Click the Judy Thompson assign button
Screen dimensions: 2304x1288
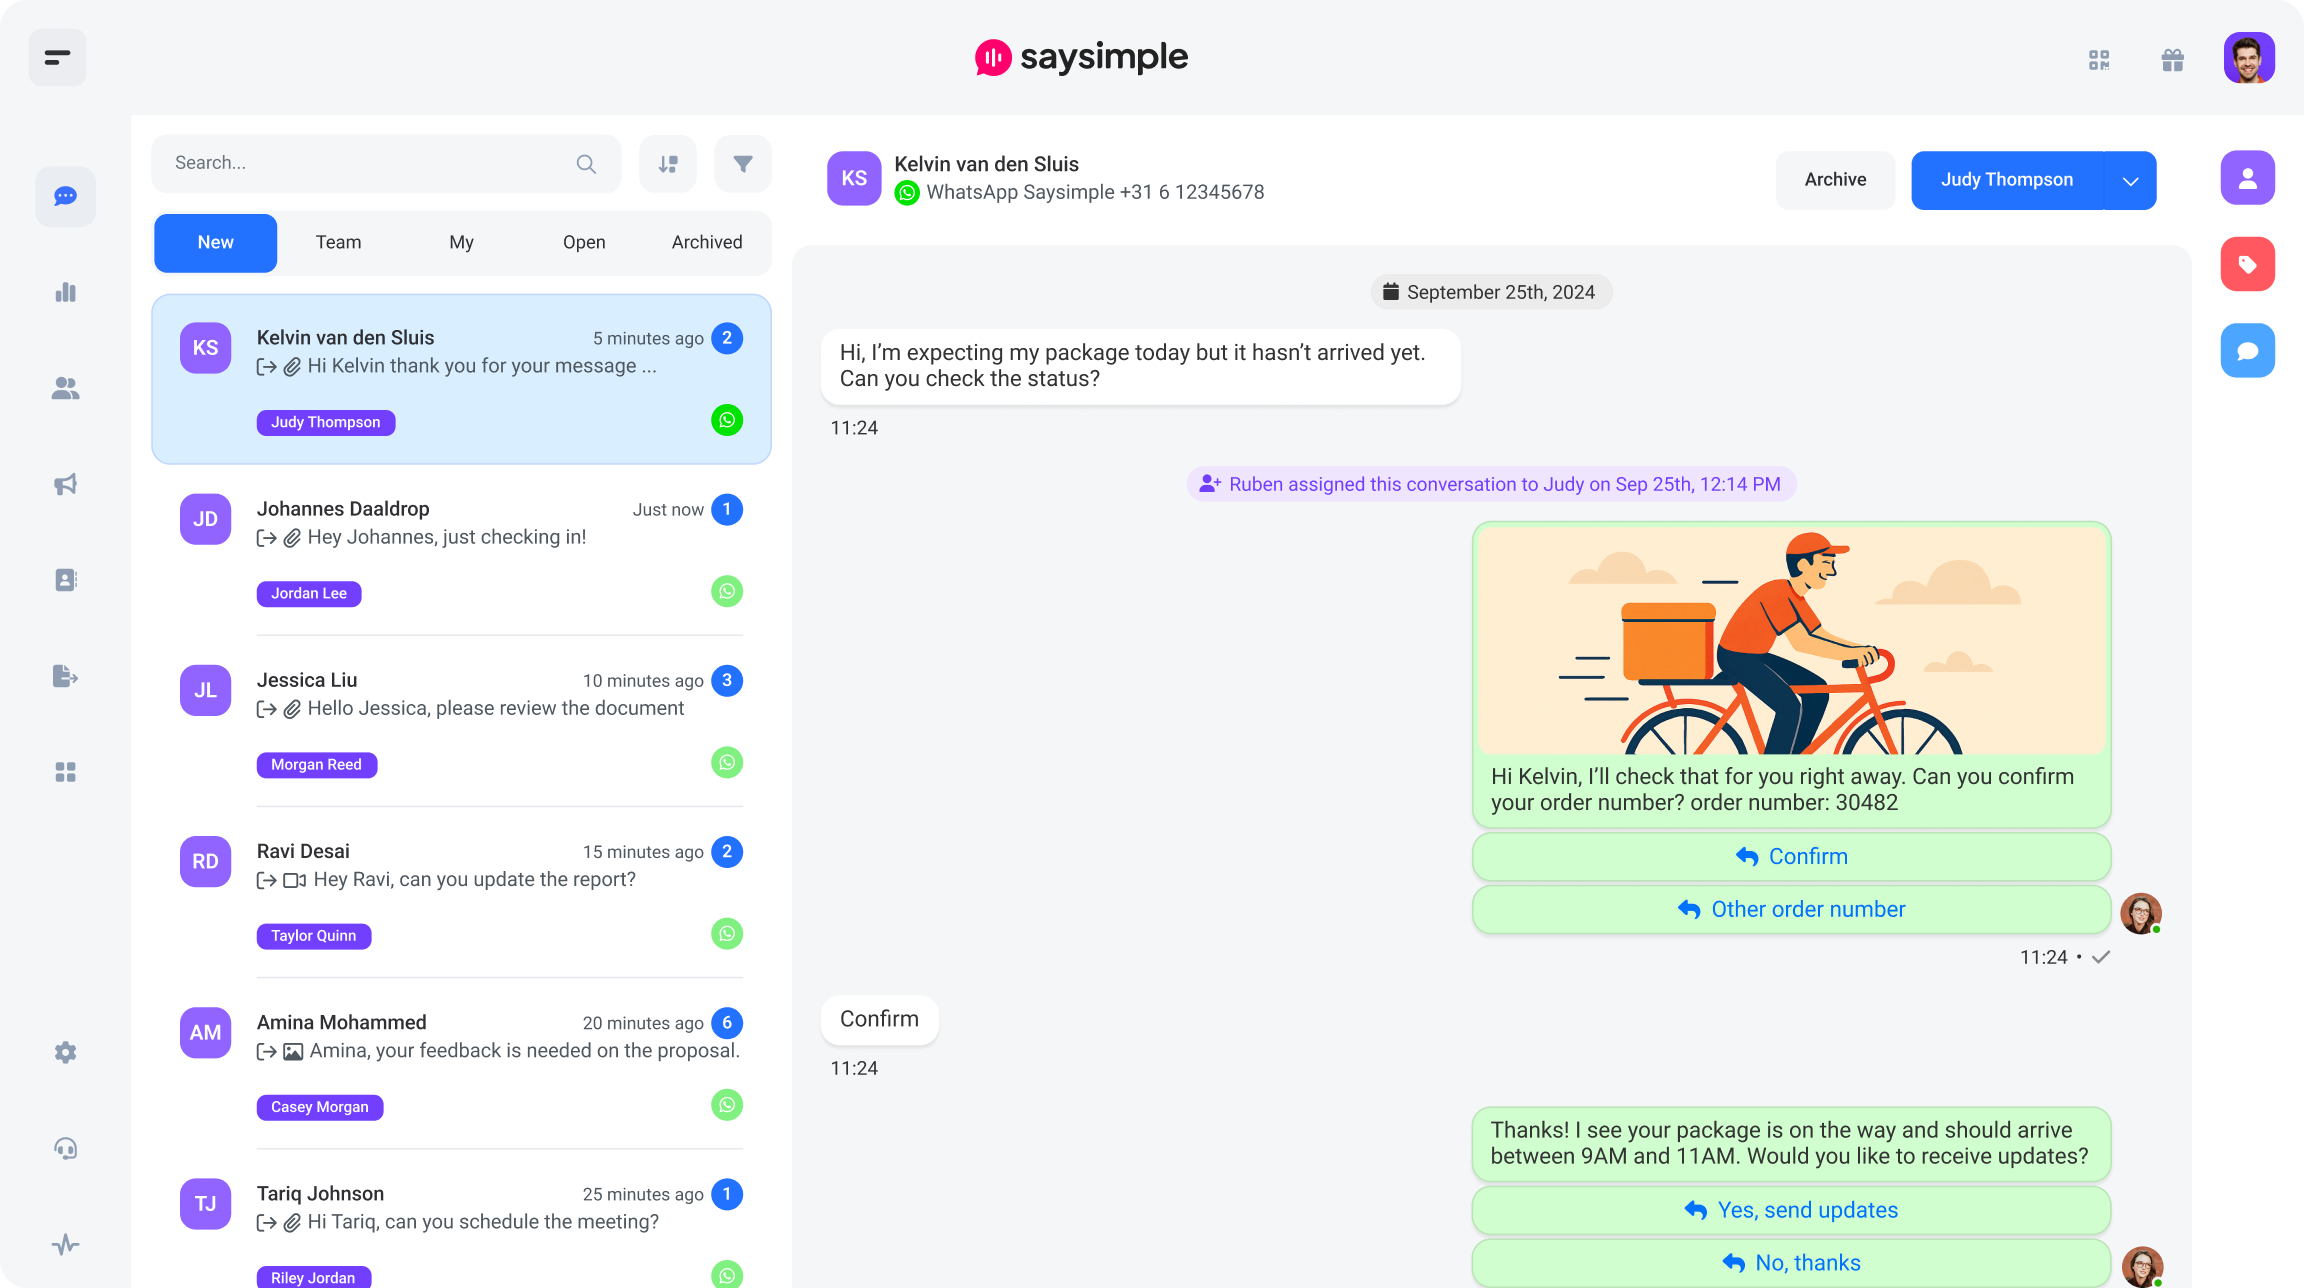(x=2007, y=180)
